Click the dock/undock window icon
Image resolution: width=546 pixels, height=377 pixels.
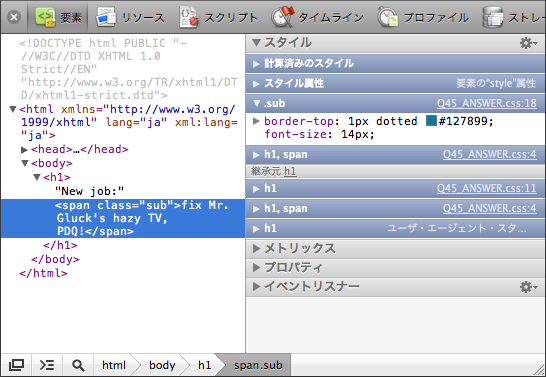click(16, 365)
